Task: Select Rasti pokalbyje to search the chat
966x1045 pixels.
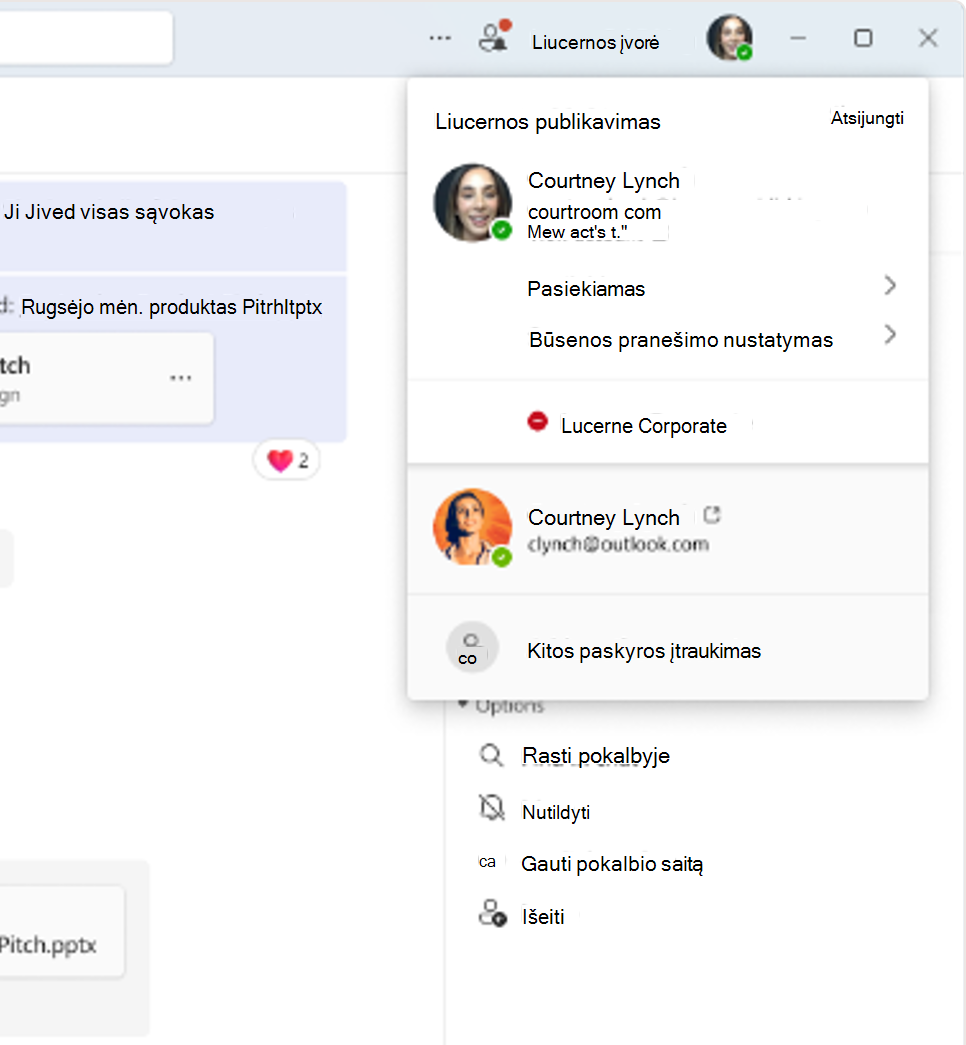Action: (595, 756)
